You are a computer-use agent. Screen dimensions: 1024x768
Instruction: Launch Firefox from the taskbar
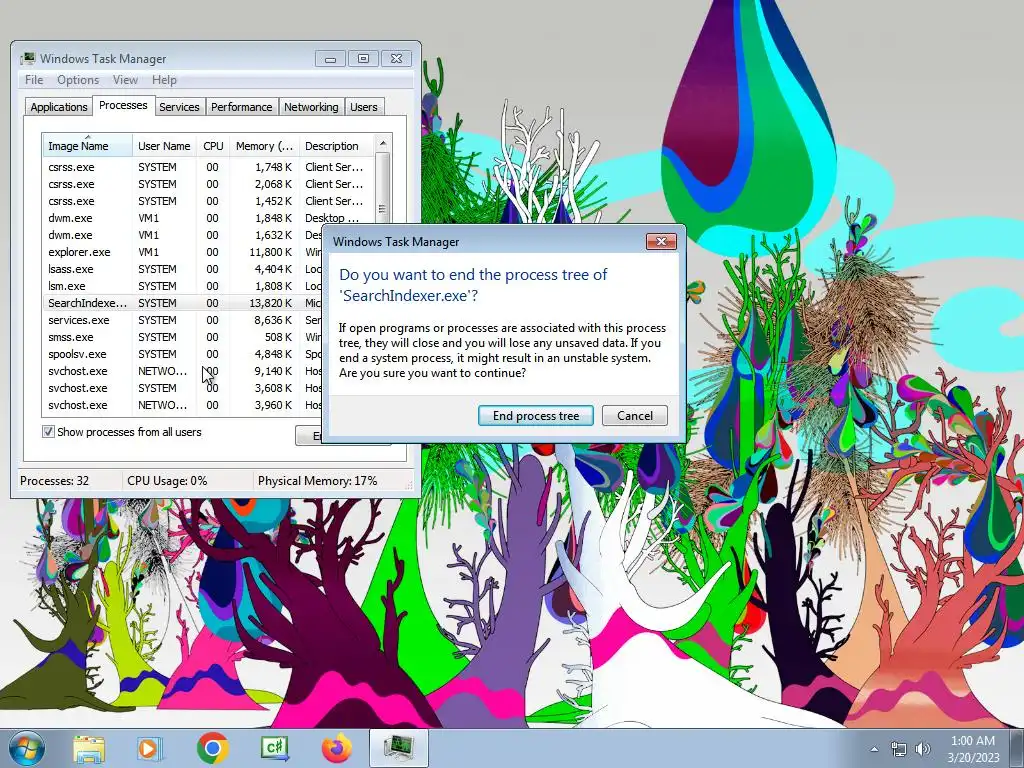point(336,749)
